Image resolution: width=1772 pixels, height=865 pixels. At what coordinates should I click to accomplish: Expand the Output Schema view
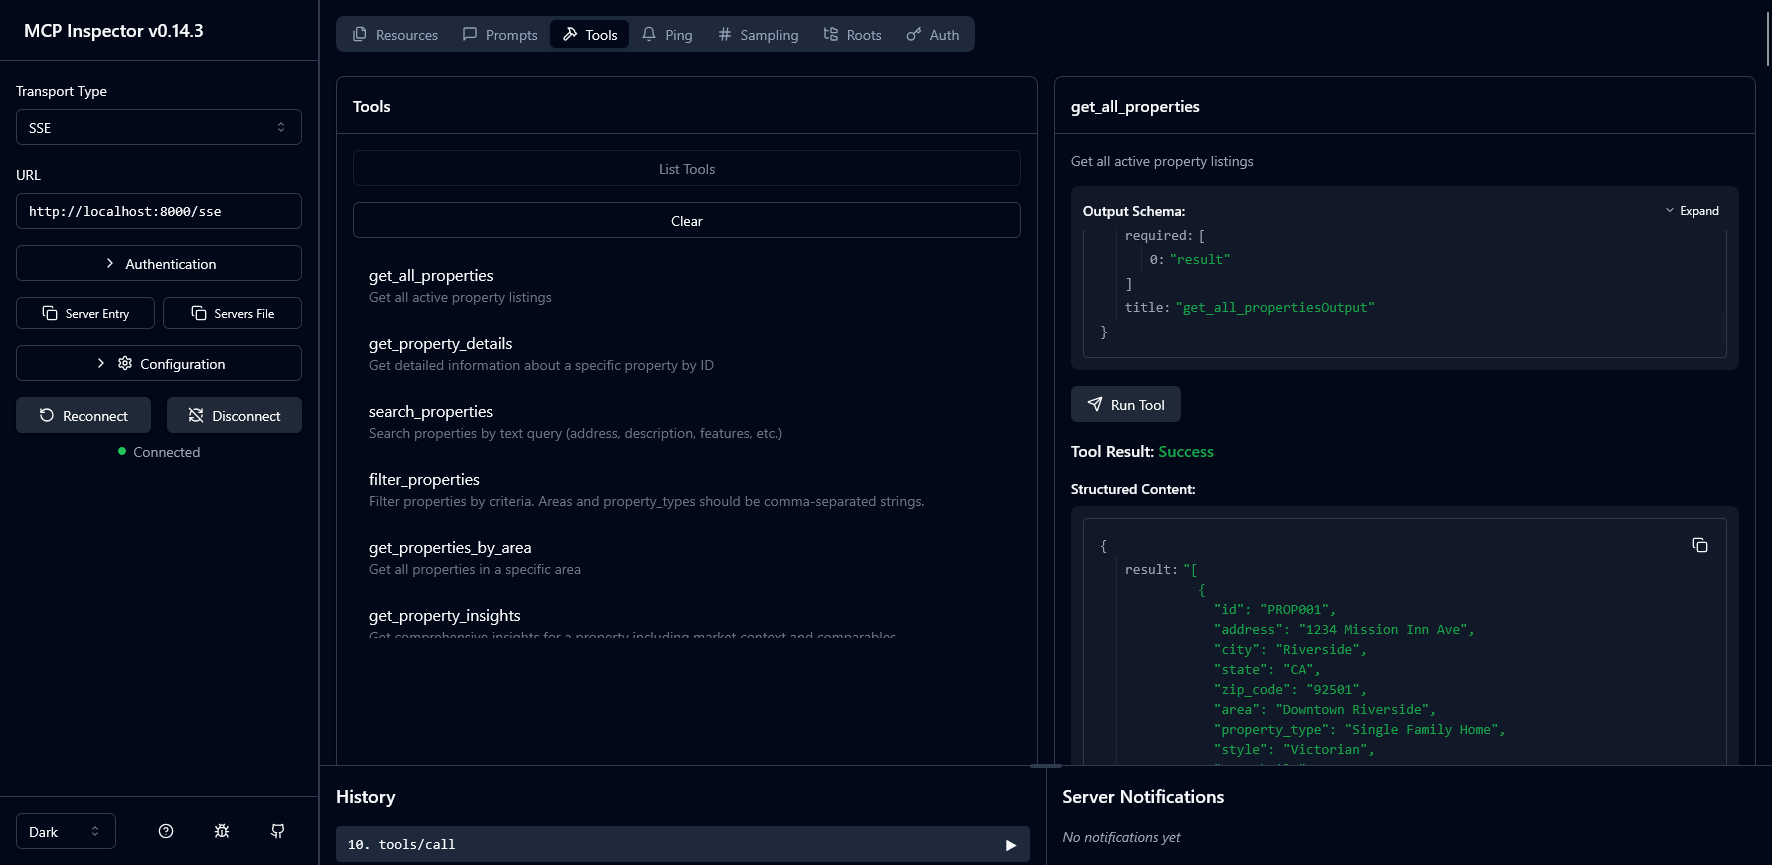pos(1692,211)
